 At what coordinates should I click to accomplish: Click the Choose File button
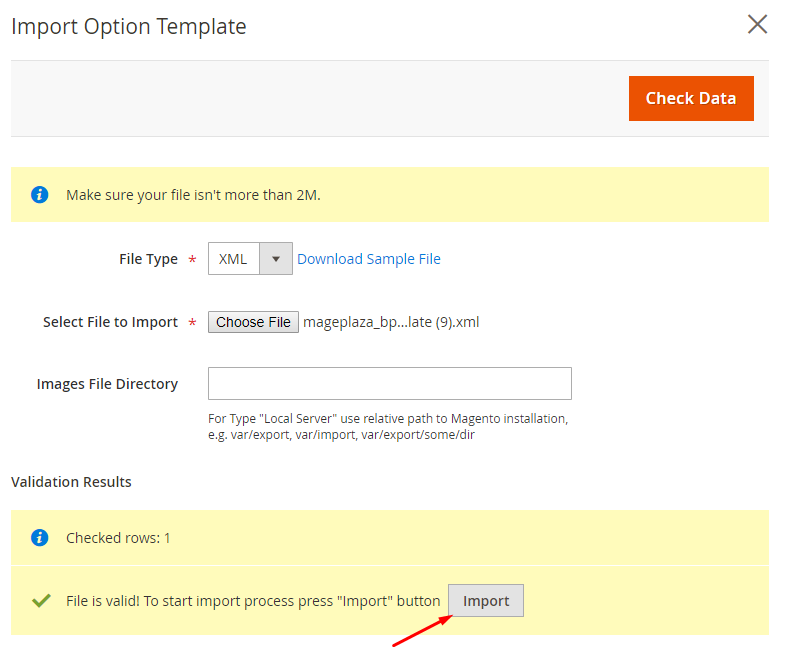pos(253,322)
